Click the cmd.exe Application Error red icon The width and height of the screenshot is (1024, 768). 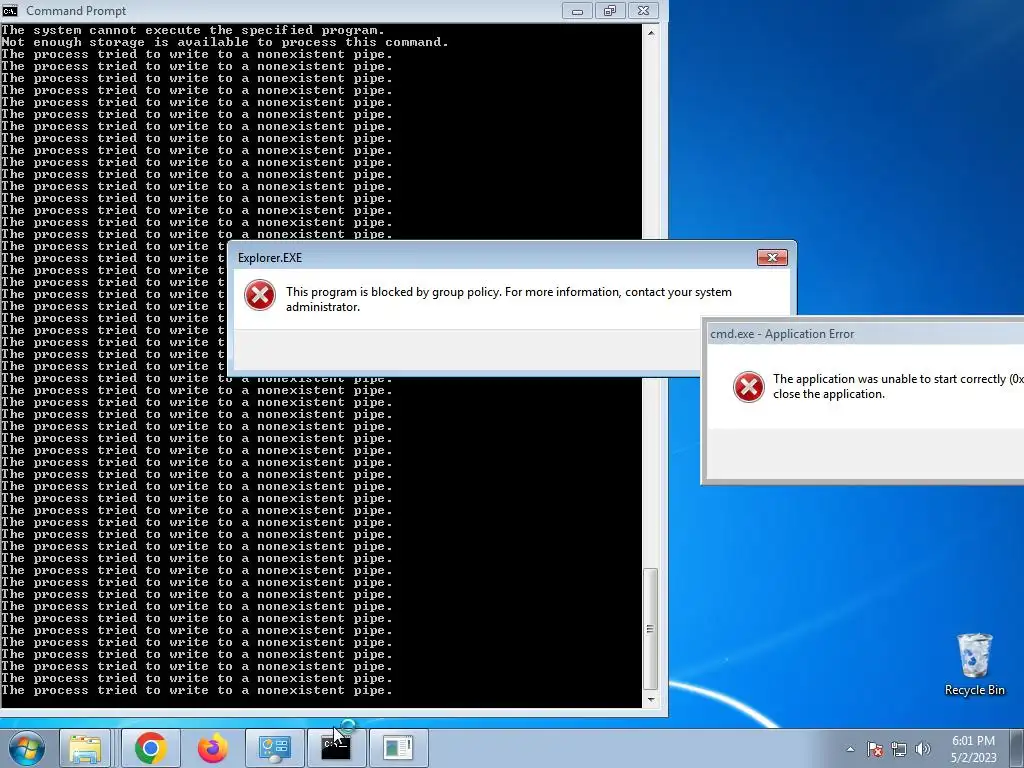(748, 387)
